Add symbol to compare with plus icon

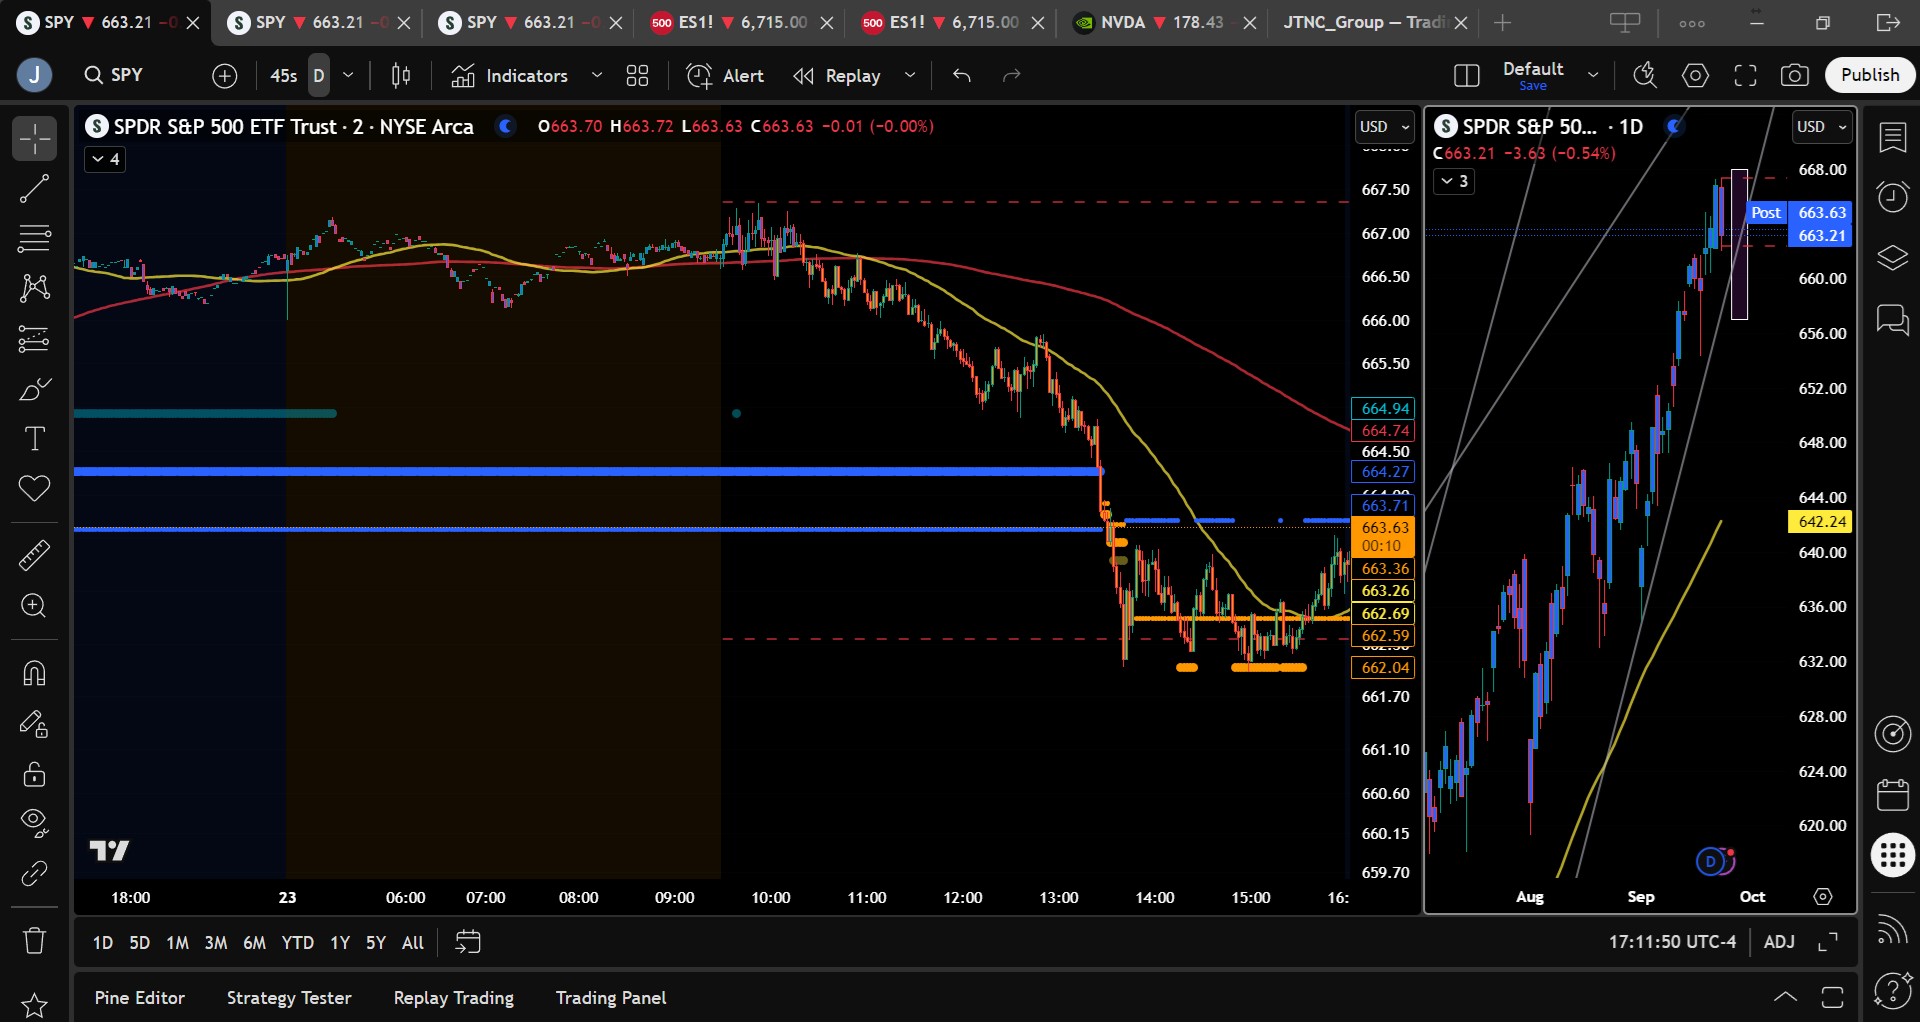pyautogui.click(x=225, y=75)
